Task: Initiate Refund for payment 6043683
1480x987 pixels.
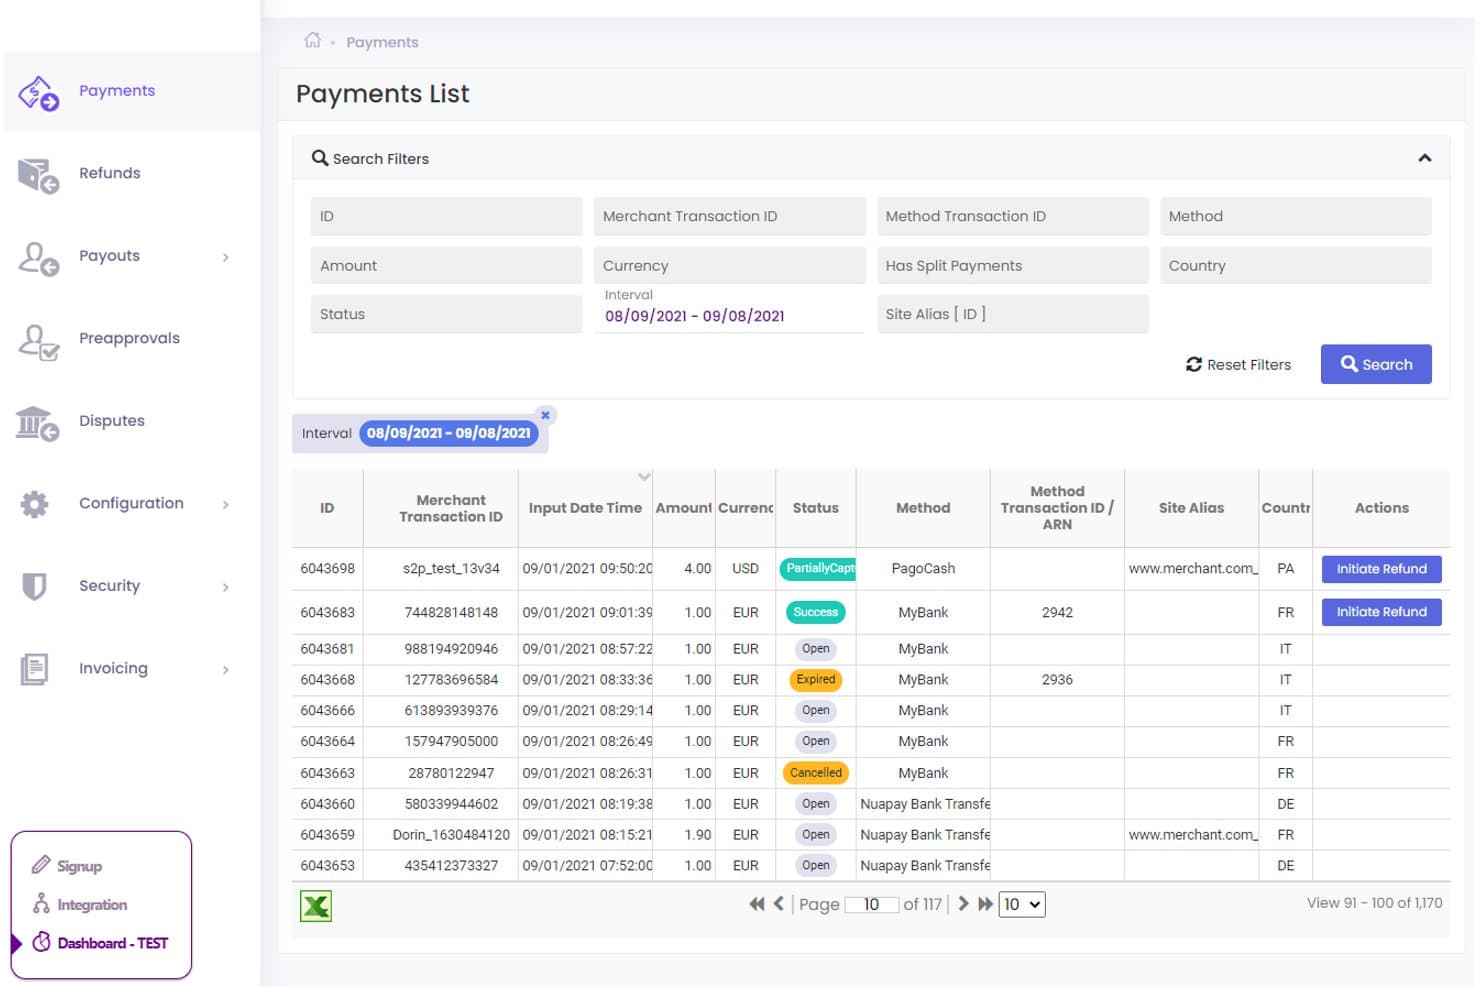Action: coord(1381,612)
